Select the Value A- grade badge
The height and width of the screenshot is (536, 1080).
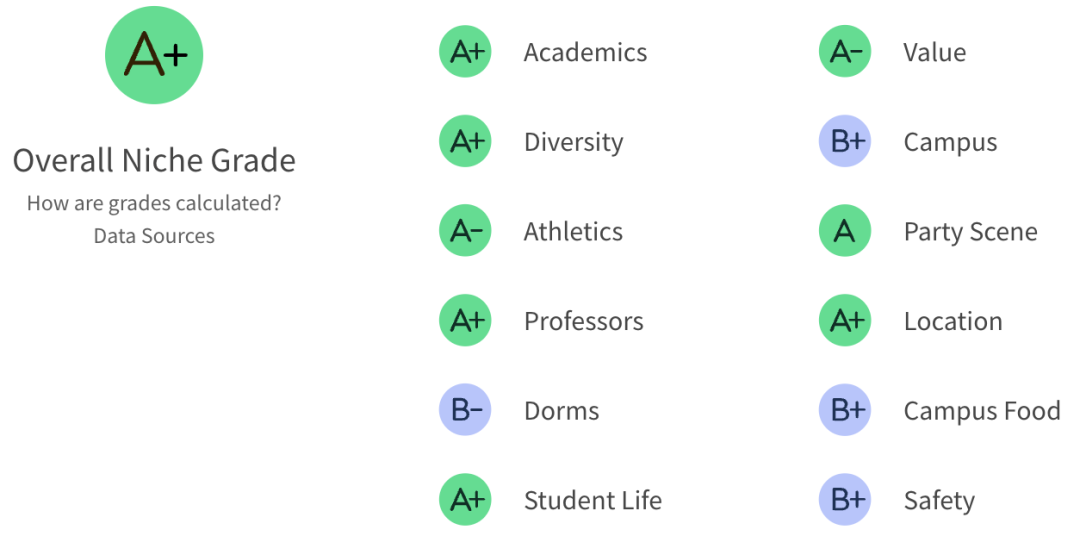click(844, 52)
